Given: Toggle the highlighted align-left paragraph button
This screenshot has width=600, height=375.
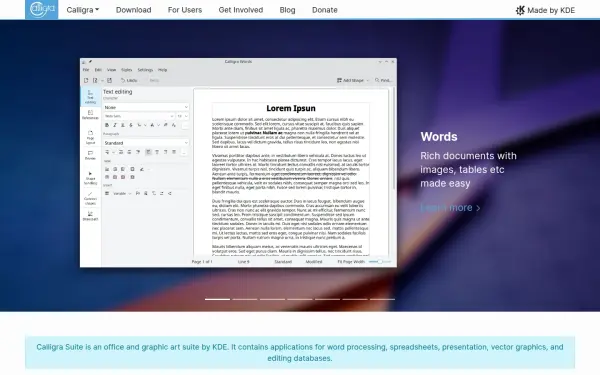Looking at the screenshot, I should [148, 152].
